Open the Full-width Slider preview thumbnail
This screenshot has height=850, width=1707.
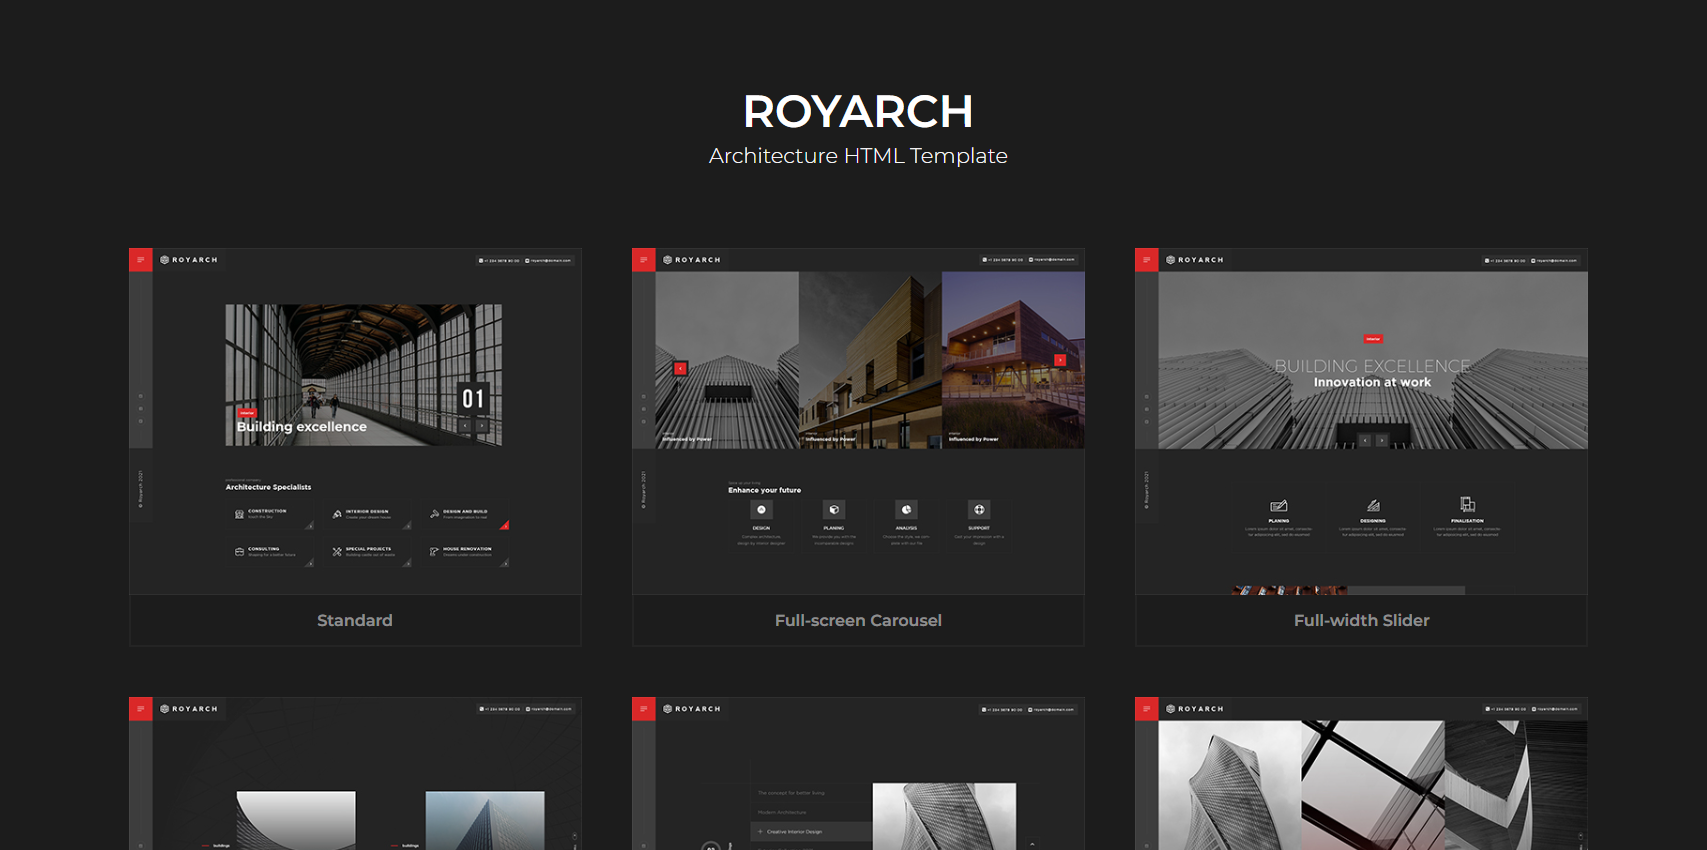click(x=1361, y=421)
